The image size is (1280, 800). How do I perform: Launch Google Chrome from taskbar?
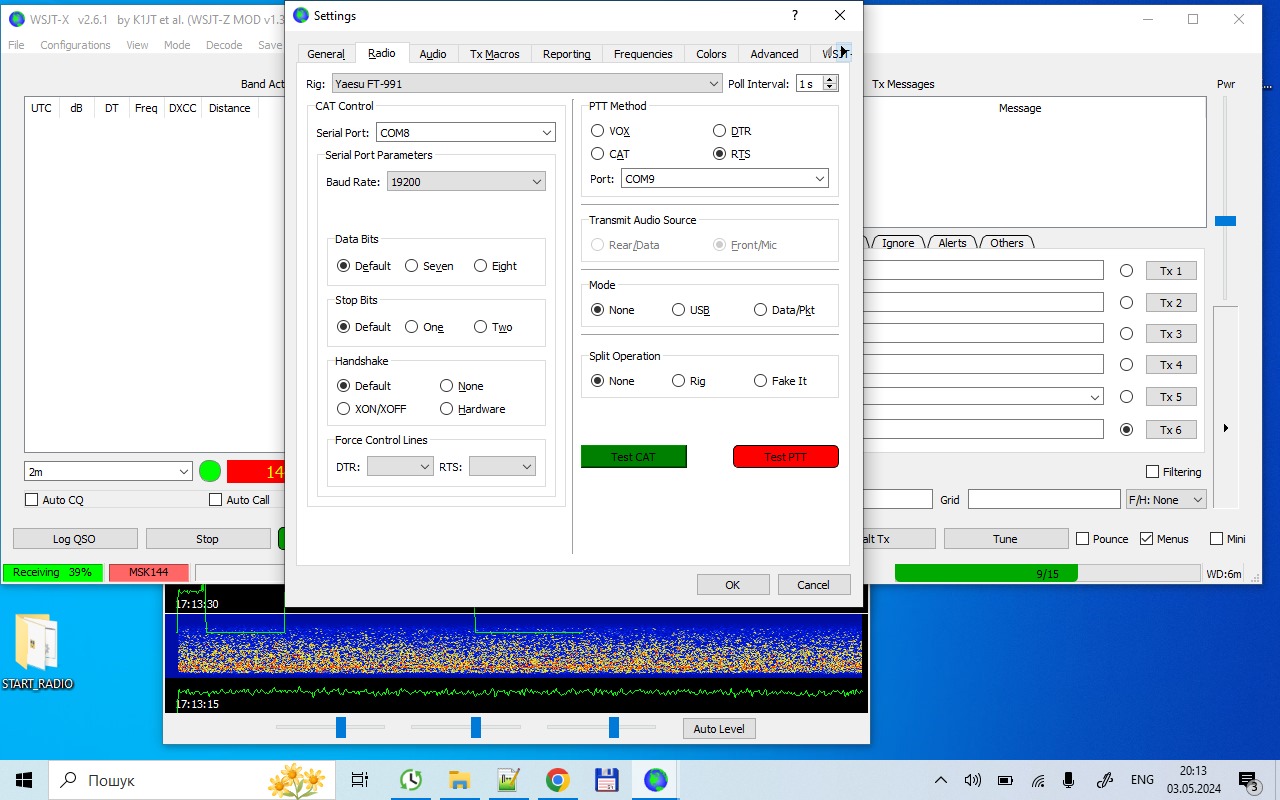(x=557, y=780)
